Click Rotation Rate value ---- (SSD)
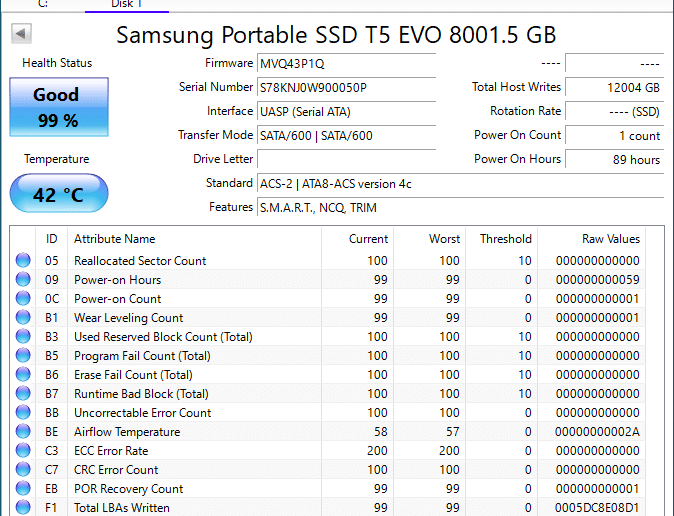The height and width of the screenshot is (516, 674). [615, 112]
